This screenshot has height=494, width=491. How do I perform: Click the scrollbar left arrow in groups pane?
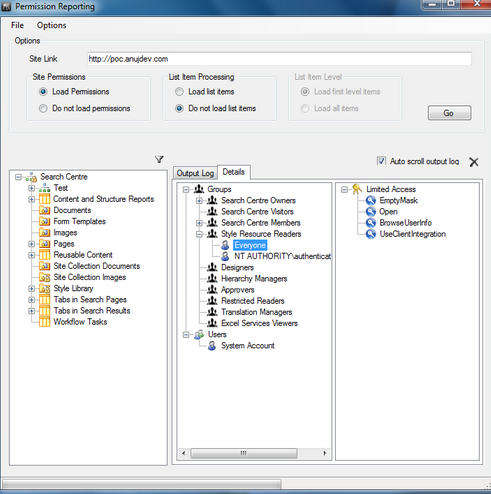pos(184,453)
